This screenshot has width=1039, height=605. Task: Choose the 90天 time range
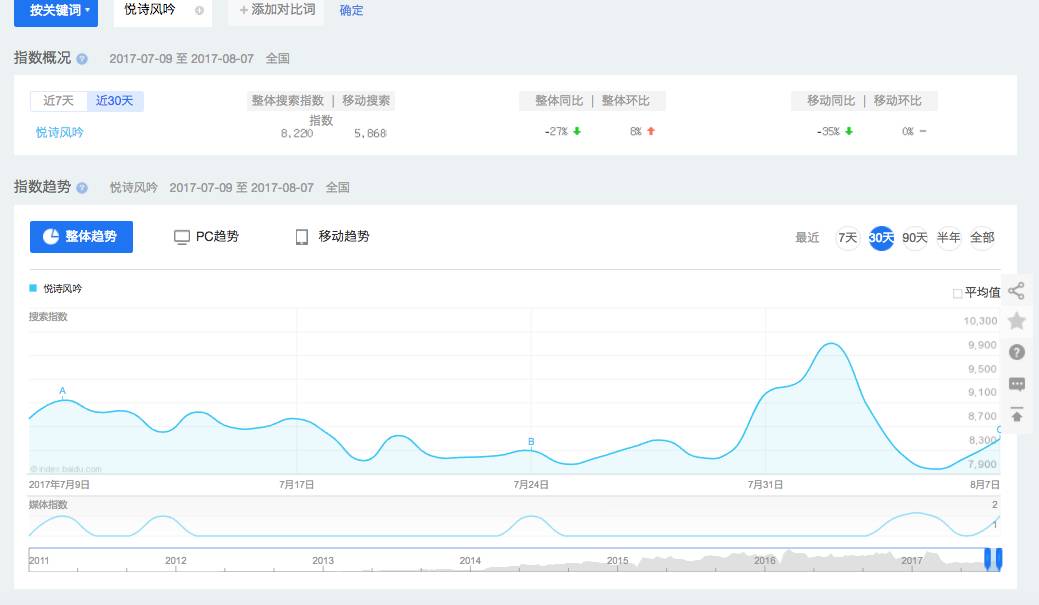click(914, 237)
